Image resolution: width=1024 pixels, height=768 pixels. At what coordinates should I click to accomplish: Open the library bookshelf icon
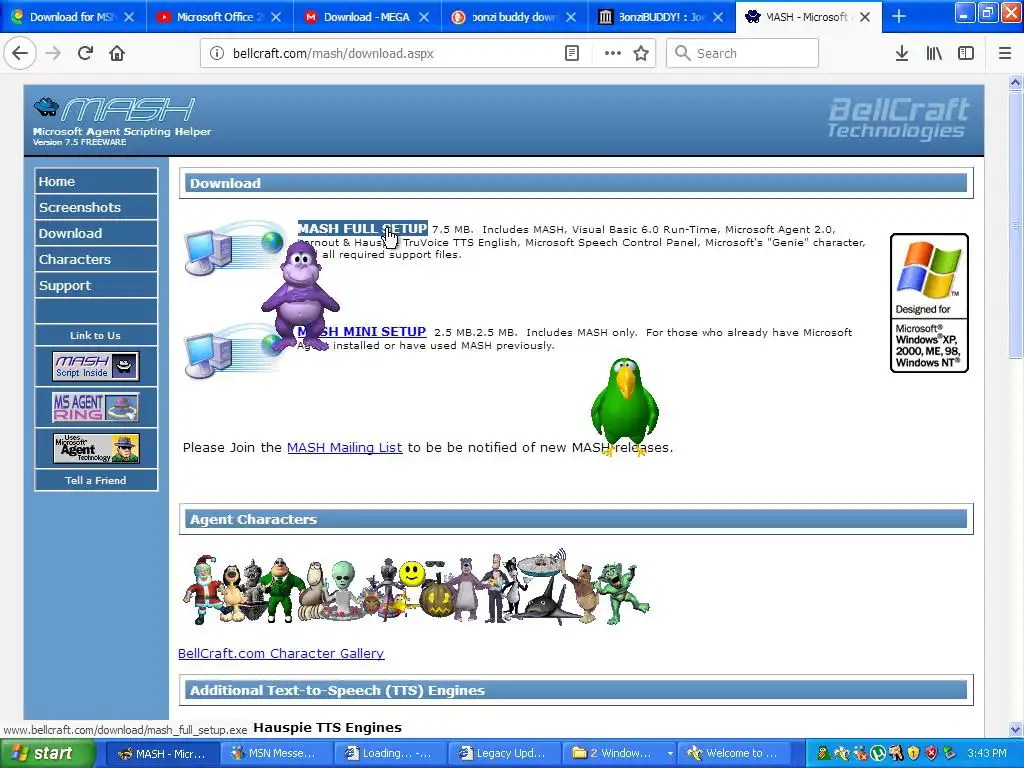pos(934,54)
